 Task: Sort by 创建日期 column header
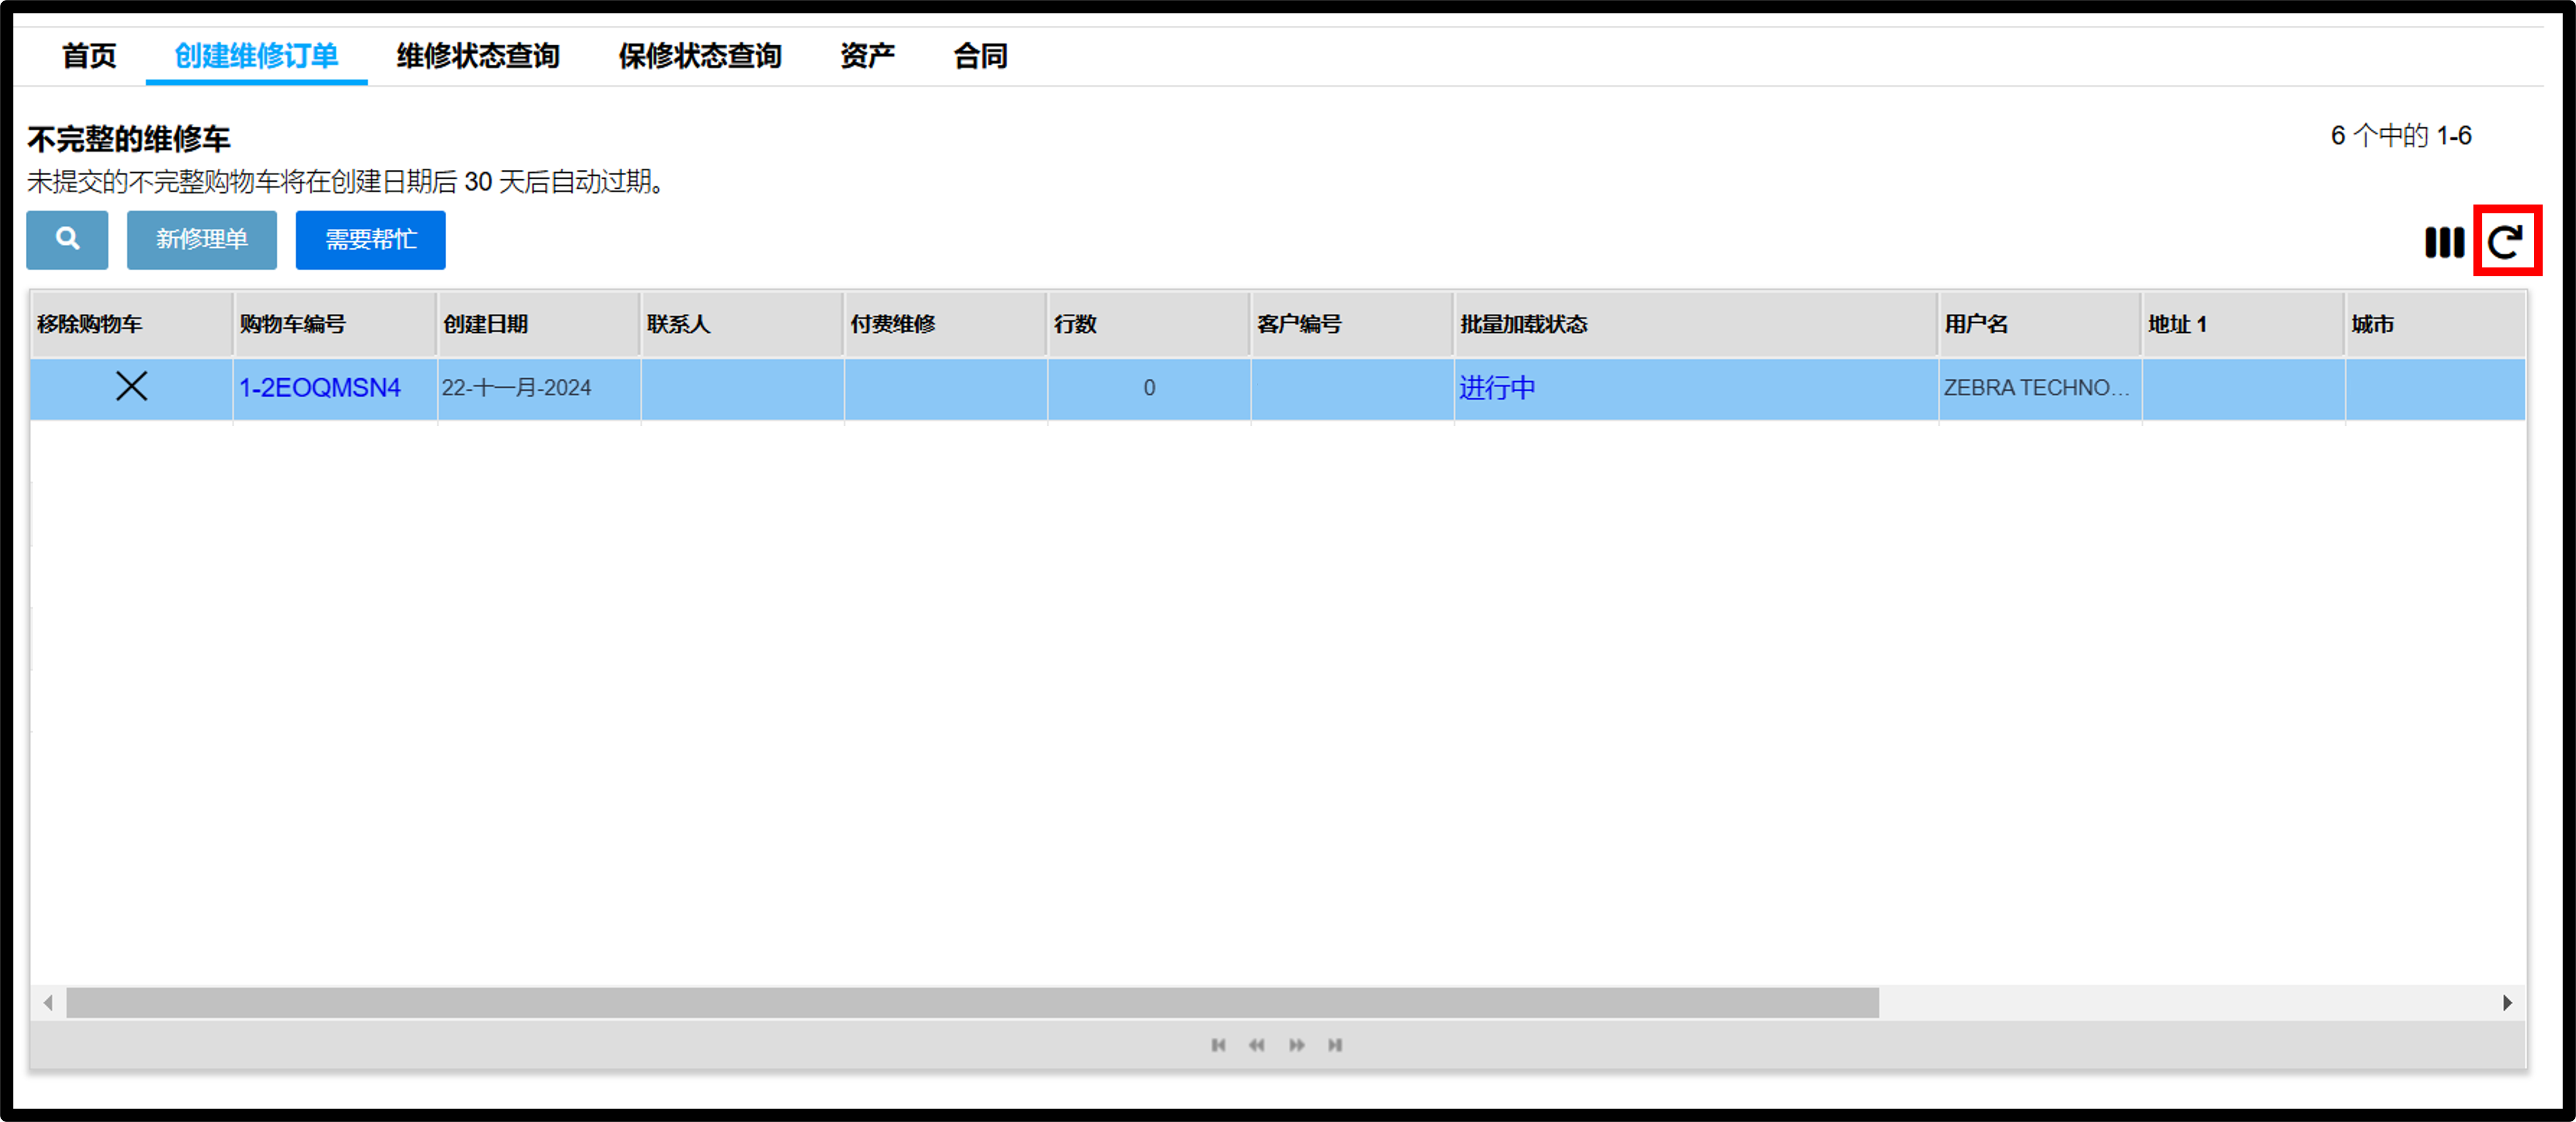[538, 324]
